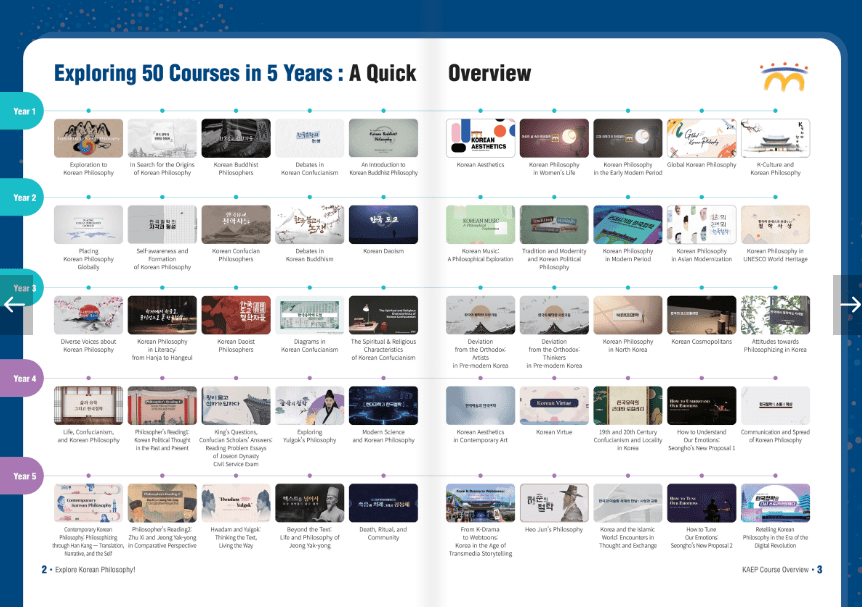Open How to Tune Our Emotions thumbnail

pos(701,503)
